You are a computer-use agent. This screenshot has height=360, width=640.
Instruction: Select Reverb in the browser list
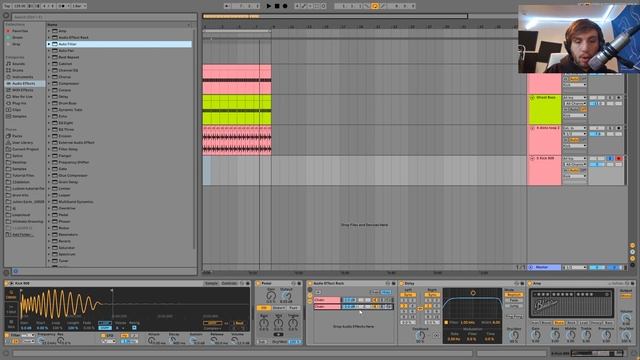tap(64, 241)
